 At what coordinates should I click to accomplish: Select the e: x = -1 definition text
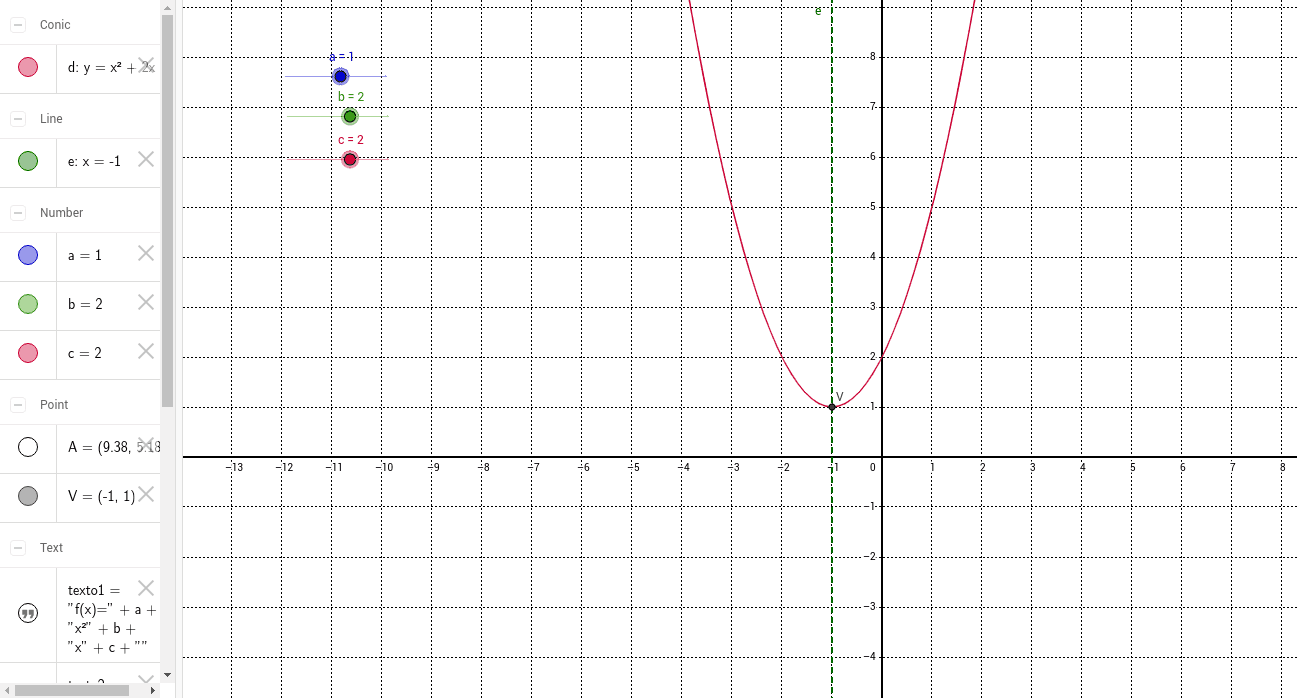coord(94,161)
